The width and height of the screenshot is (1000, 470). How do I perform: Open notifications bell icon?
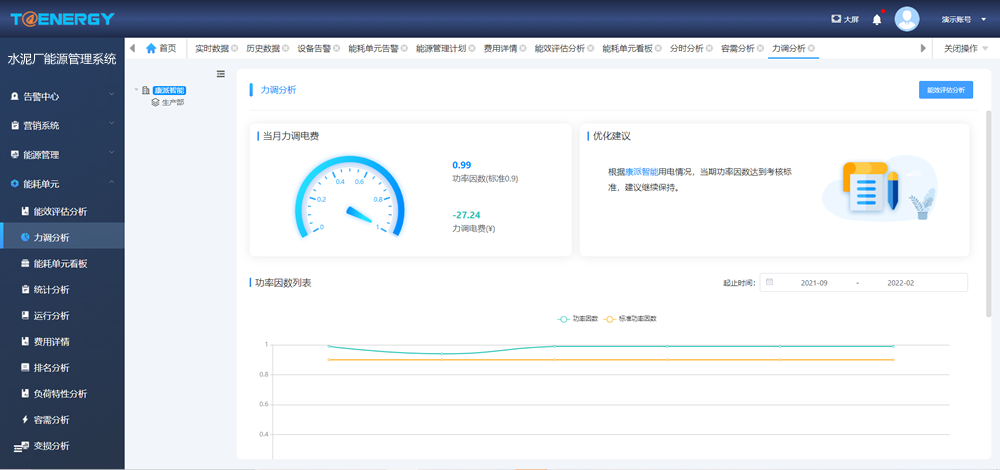click(x=877, y=19)
